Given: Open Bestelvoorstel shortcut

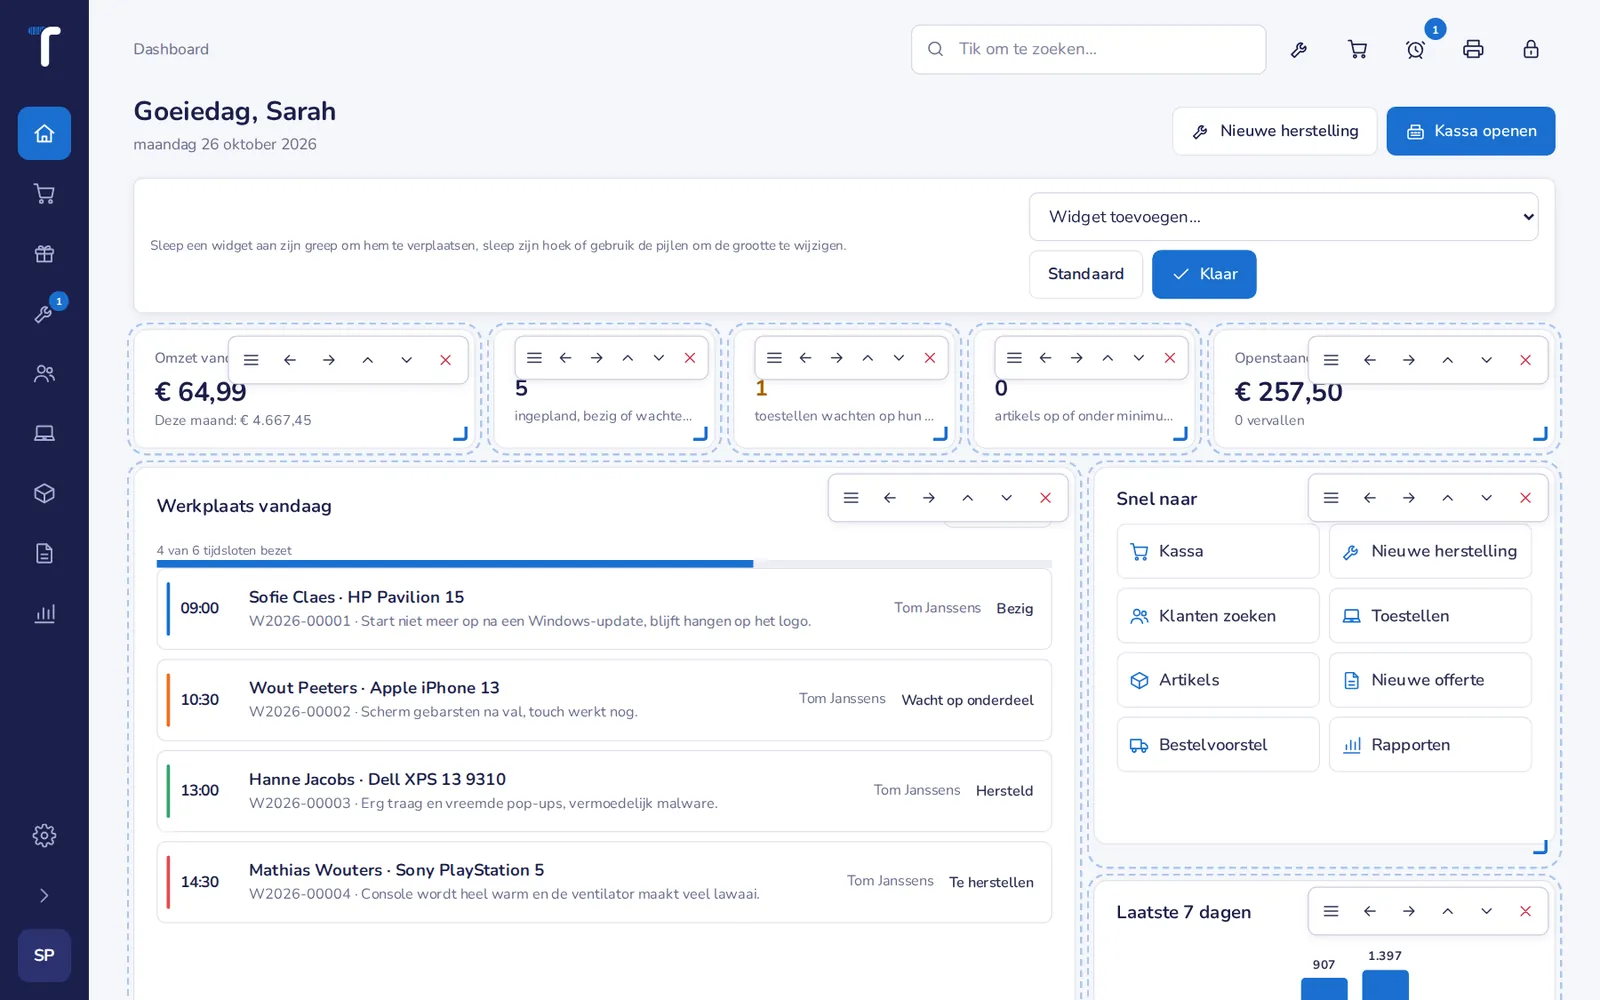Looking at the screenshot, I should point(1217,745).
